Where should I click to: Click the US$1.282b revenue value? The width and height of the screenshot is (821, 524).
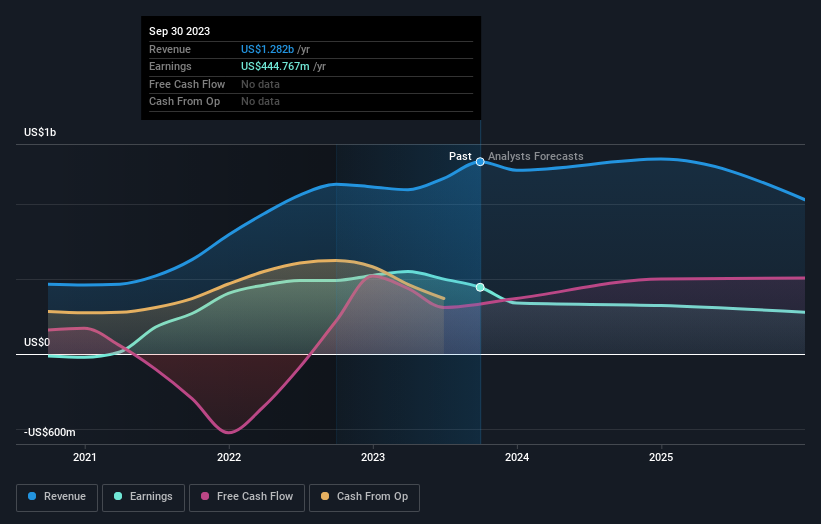(267, 49)
